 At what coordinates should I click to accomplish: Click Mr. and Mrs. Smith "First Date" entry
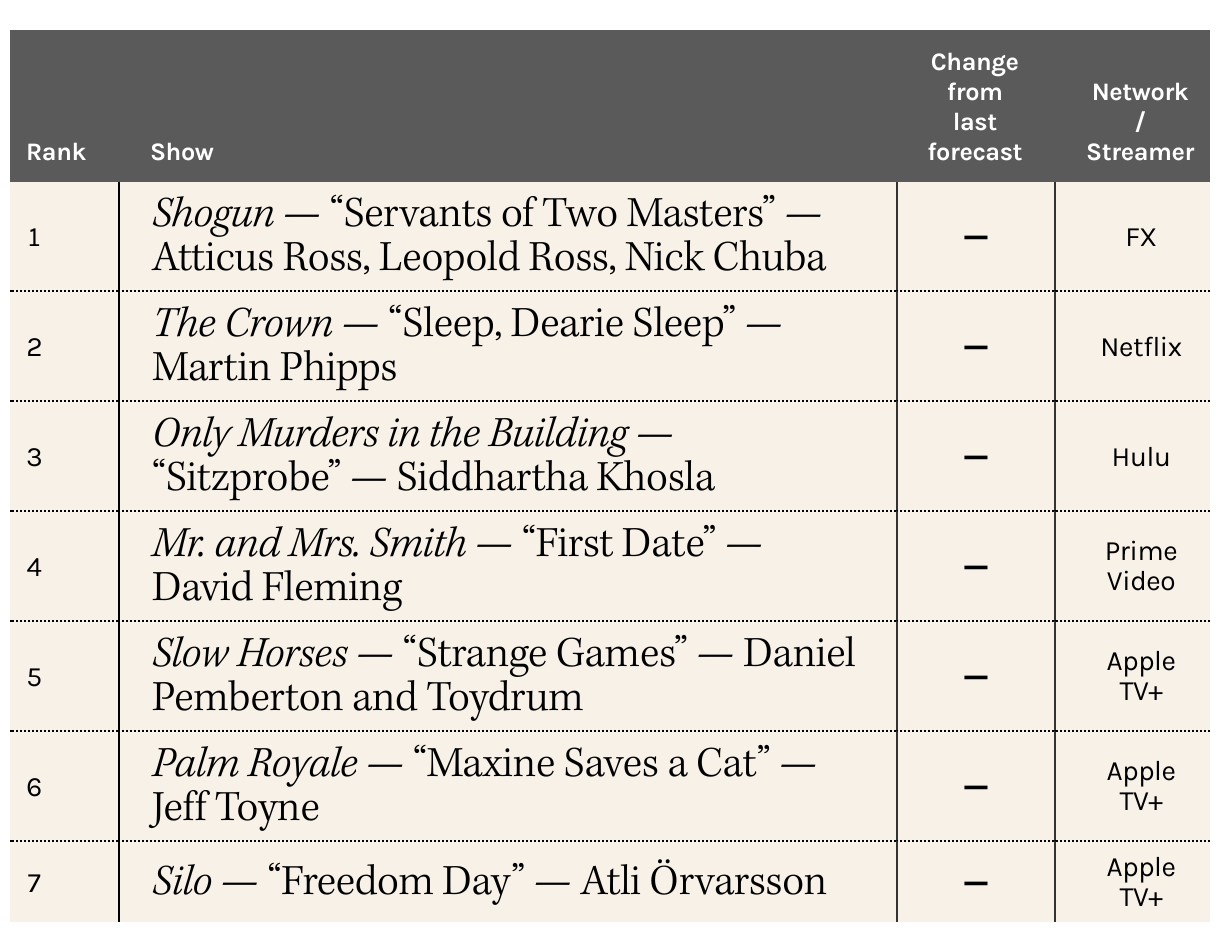(456, 566)
